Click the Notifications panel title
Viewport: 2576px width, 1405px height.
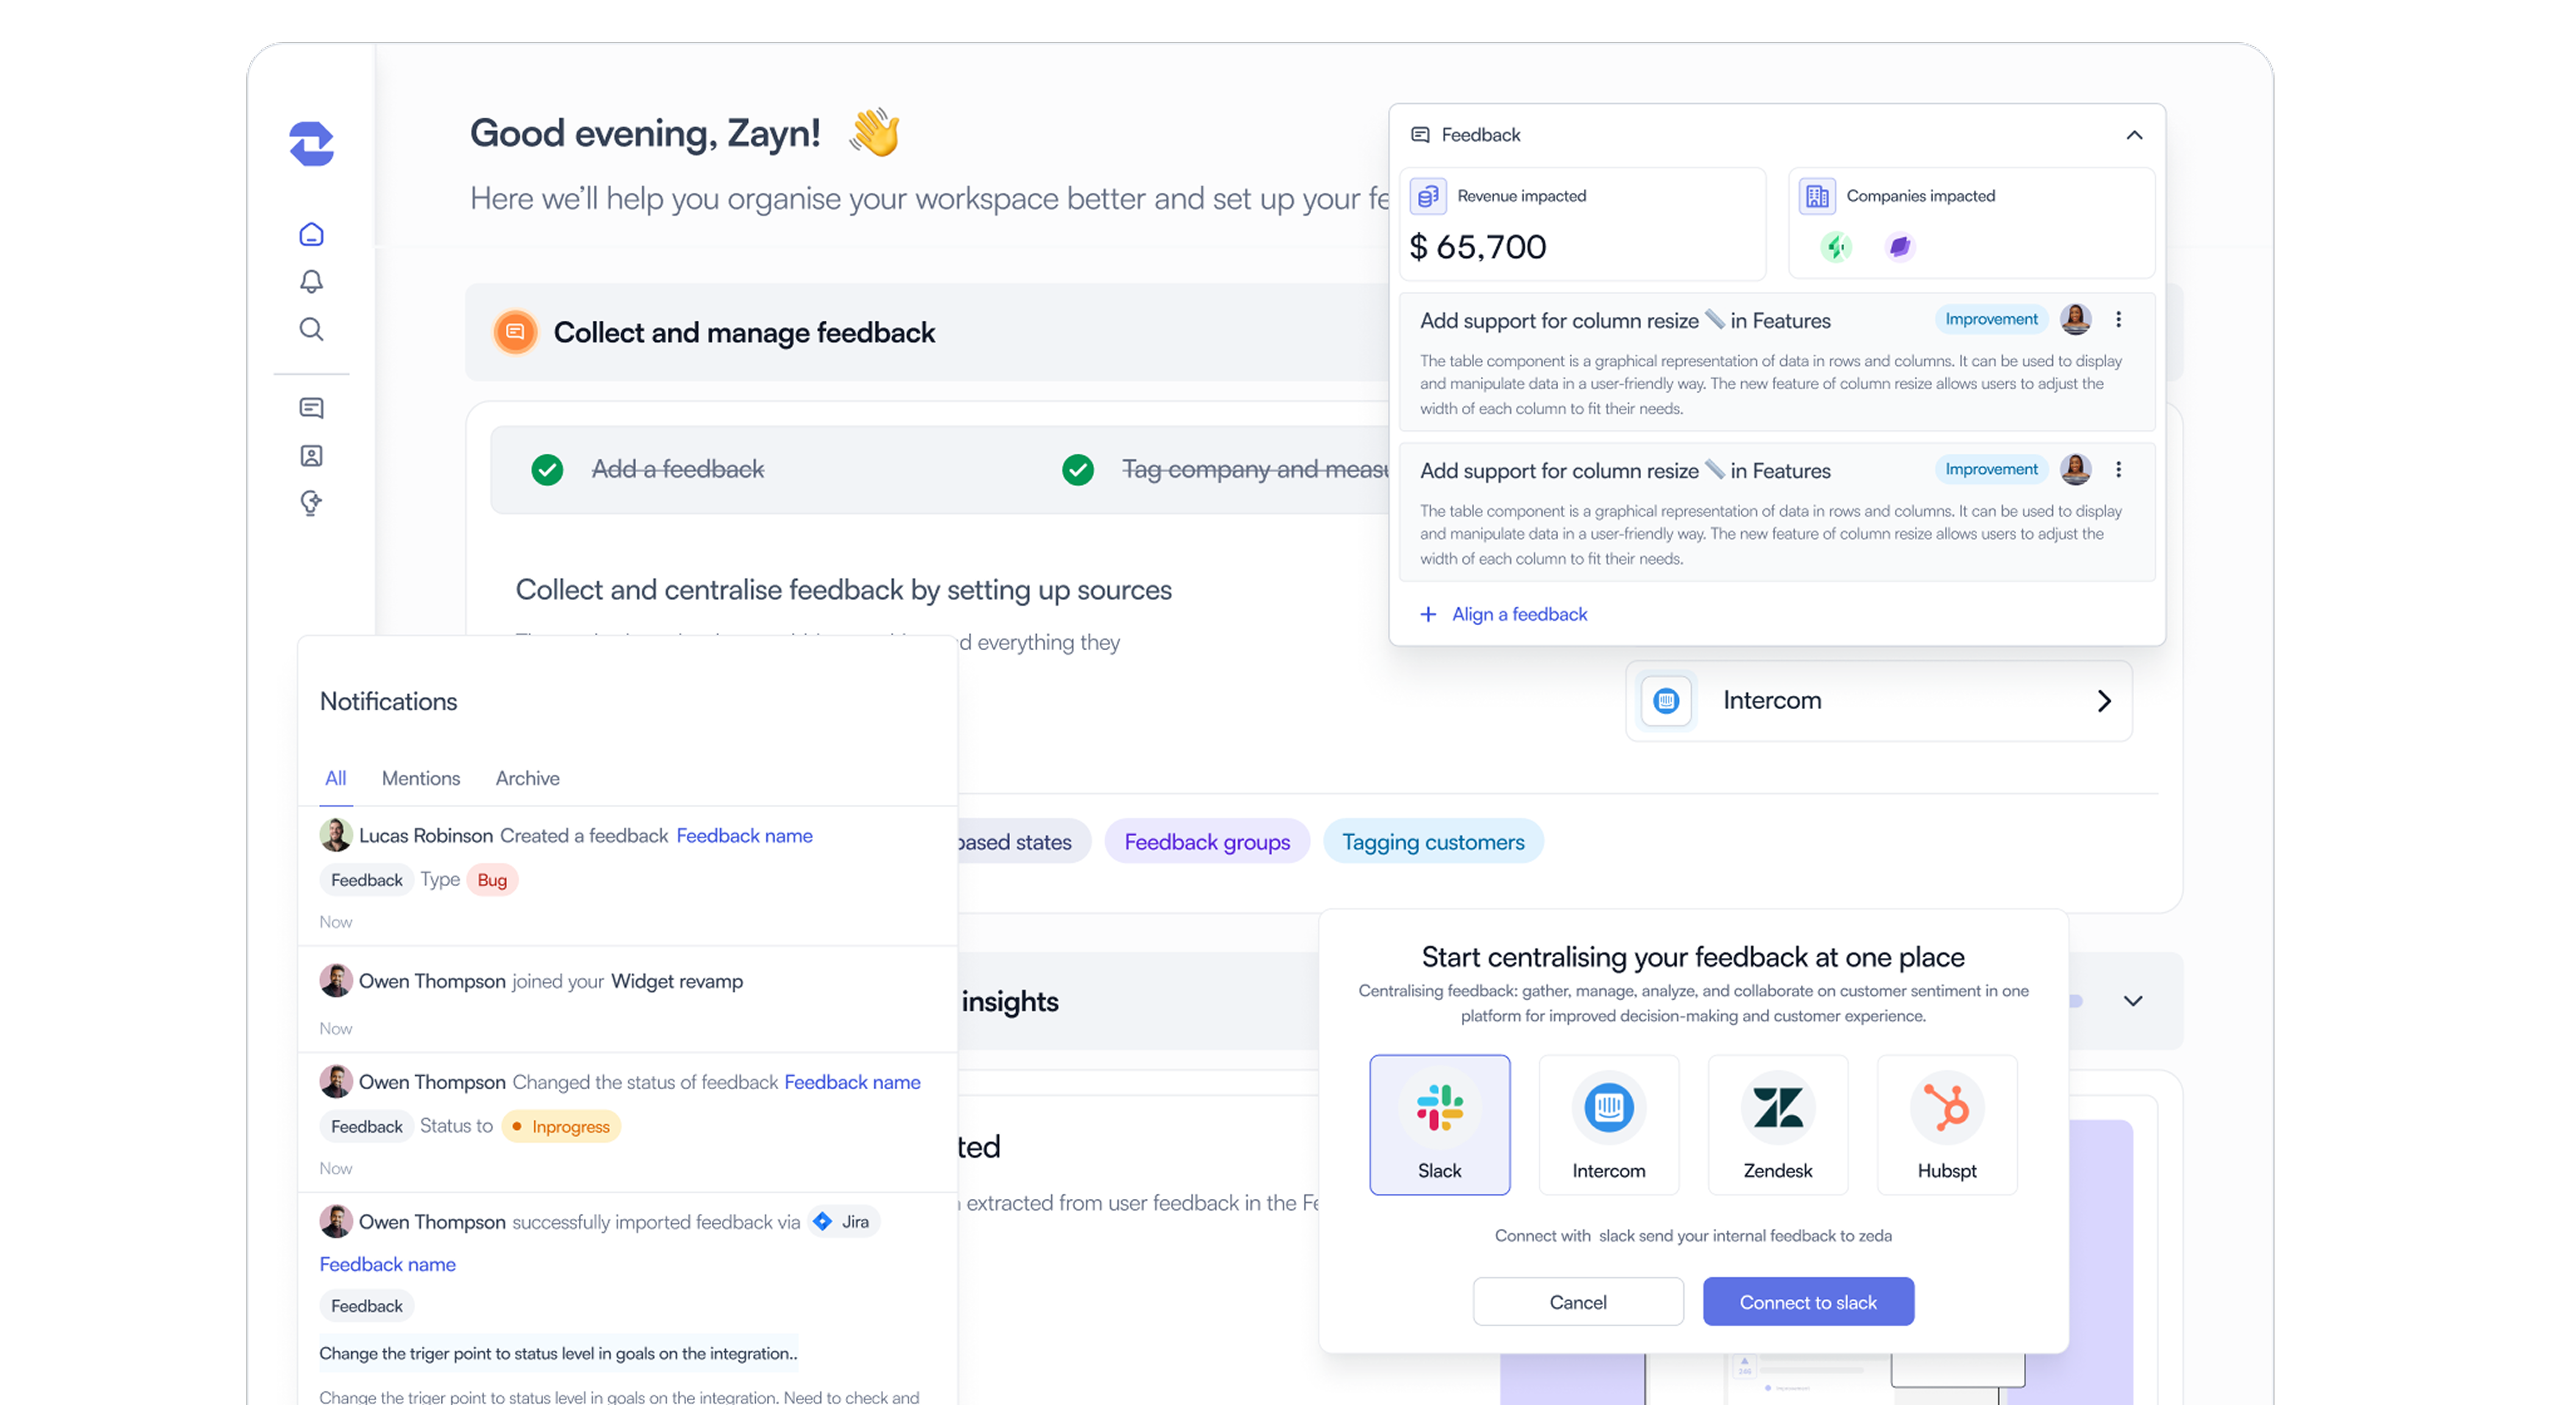pos(388,701)
